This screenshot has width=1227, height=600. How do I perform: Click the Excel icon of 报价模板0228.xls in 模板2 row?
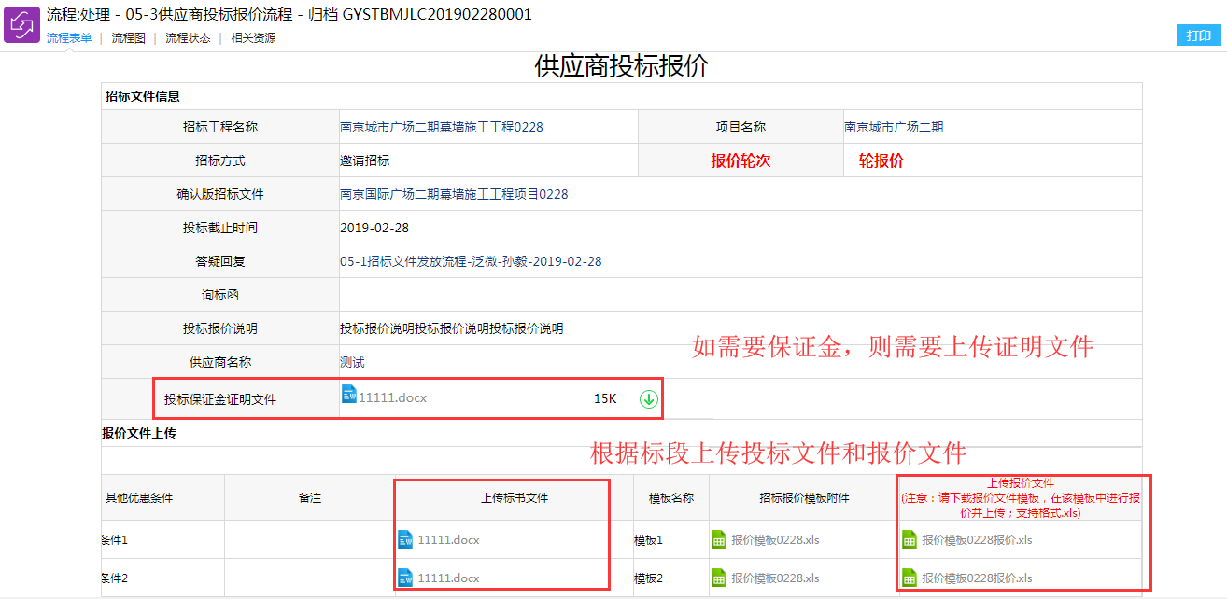pos(719,578)
